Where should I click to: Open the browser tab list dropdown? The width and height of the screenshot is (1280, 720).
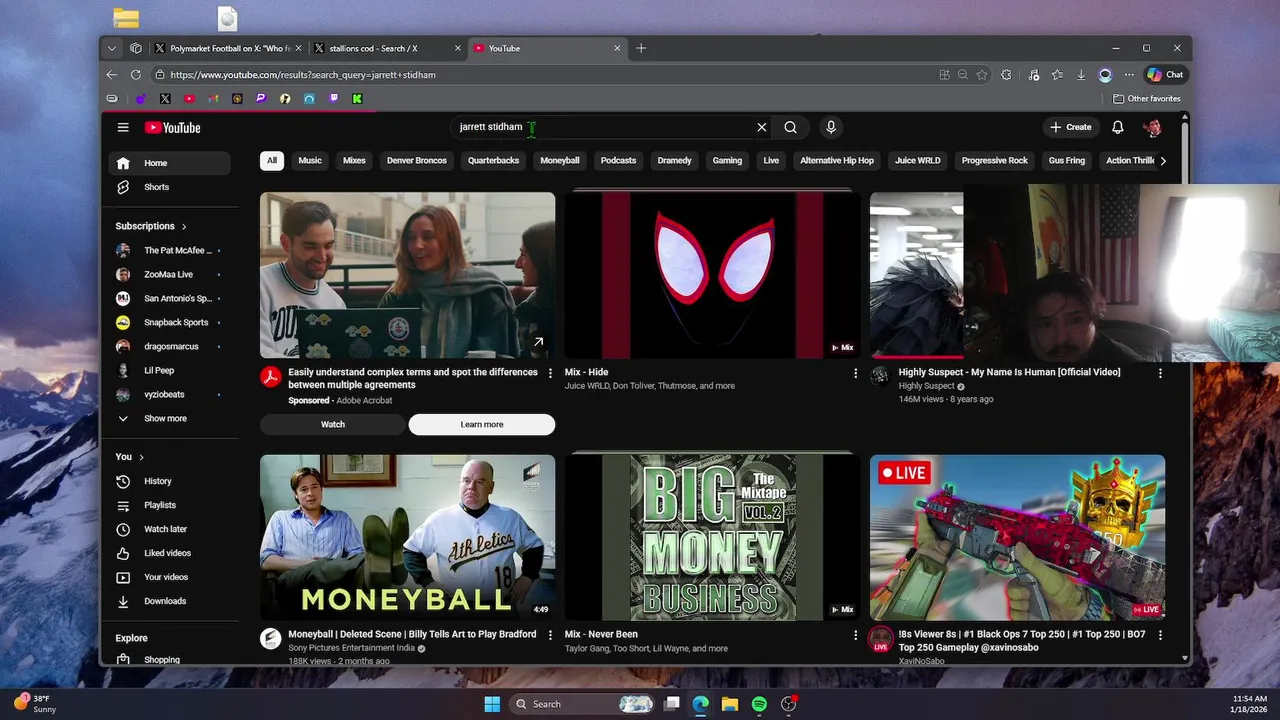(112, 48)
